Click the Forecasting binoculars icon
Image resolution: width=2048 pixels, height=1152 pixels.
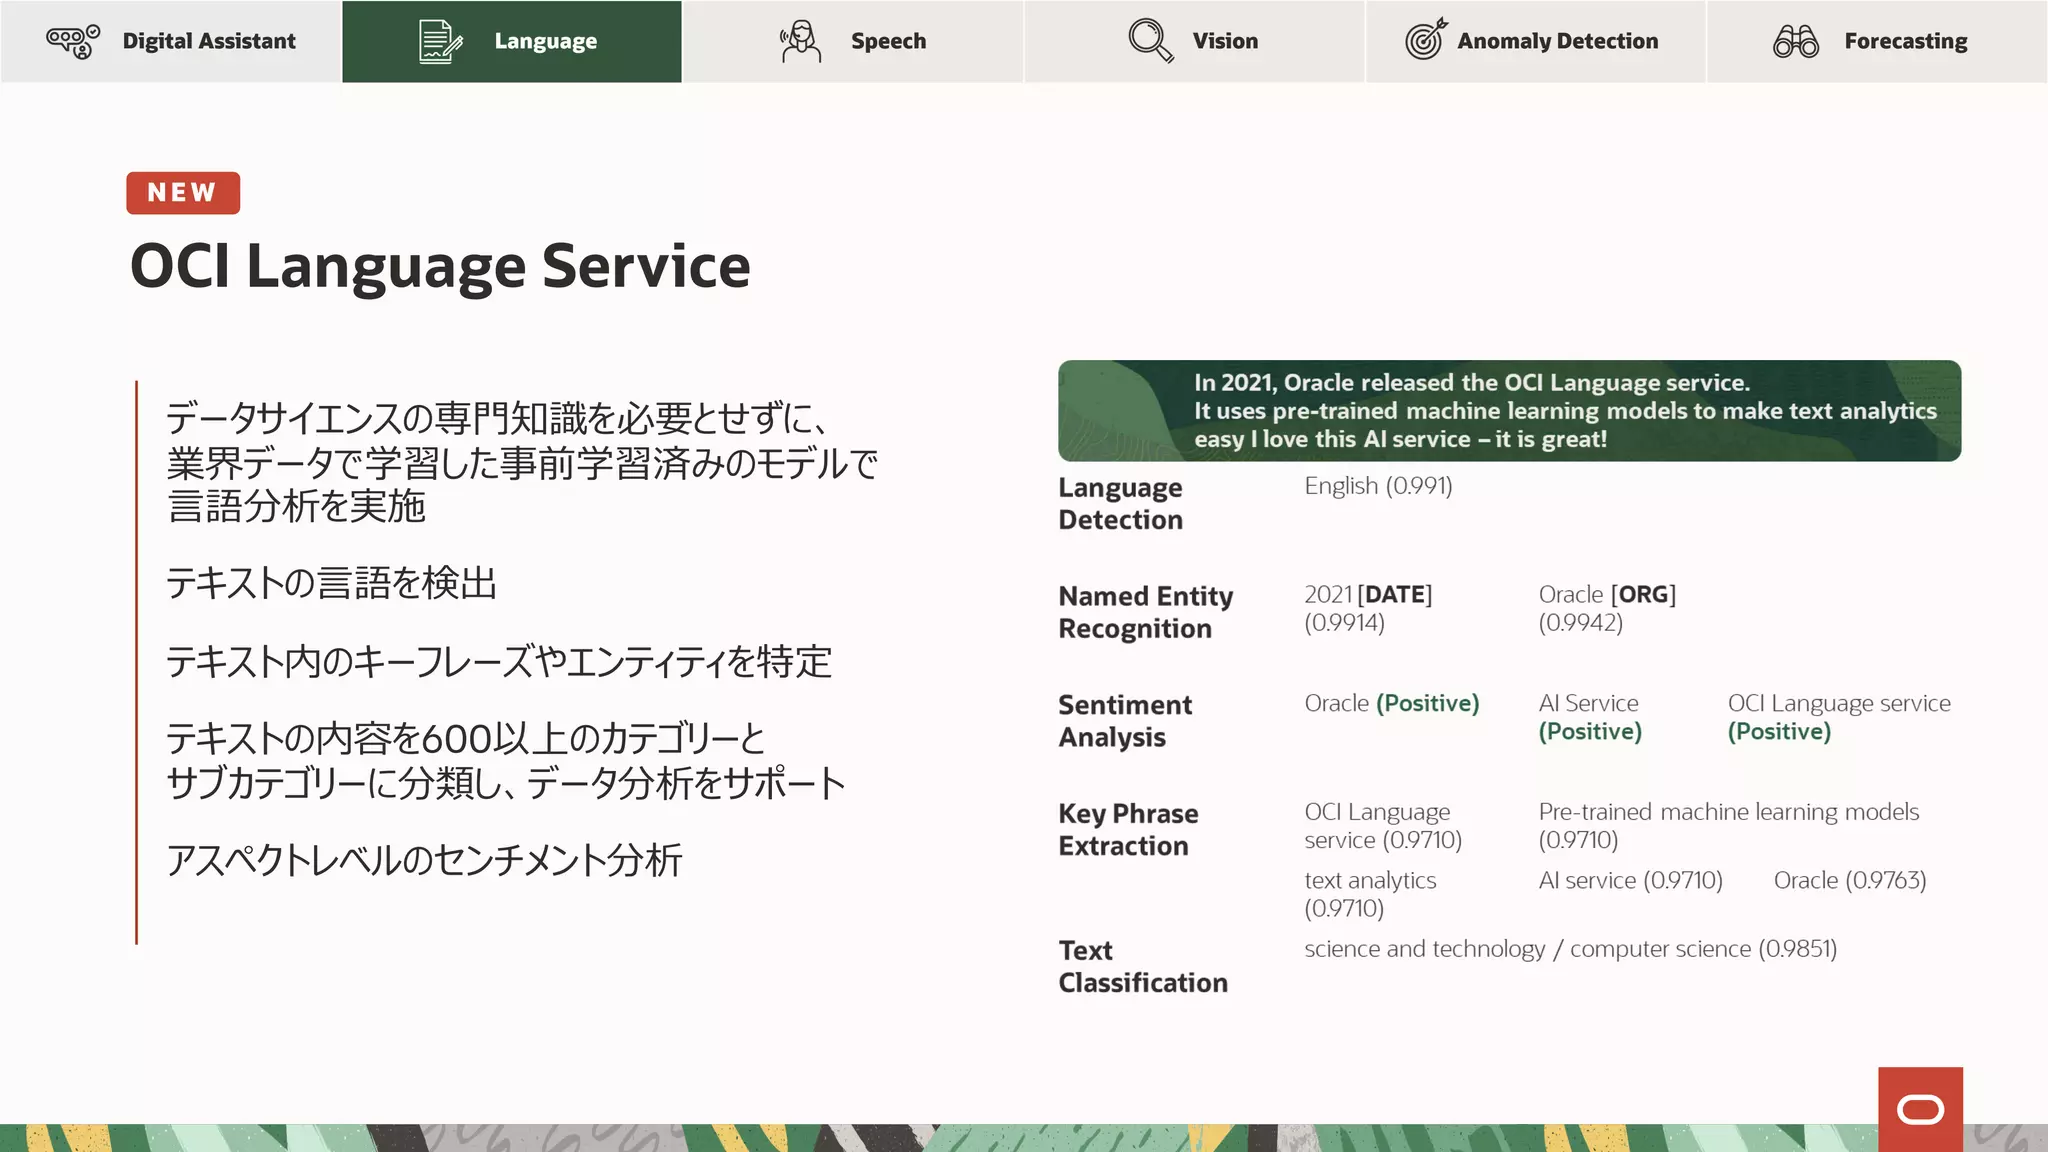[x=1796, y=41]
